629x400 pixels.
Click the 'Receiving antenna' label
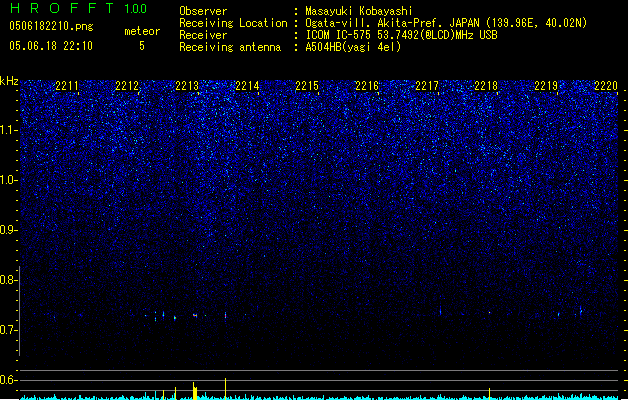coord(230,47)
